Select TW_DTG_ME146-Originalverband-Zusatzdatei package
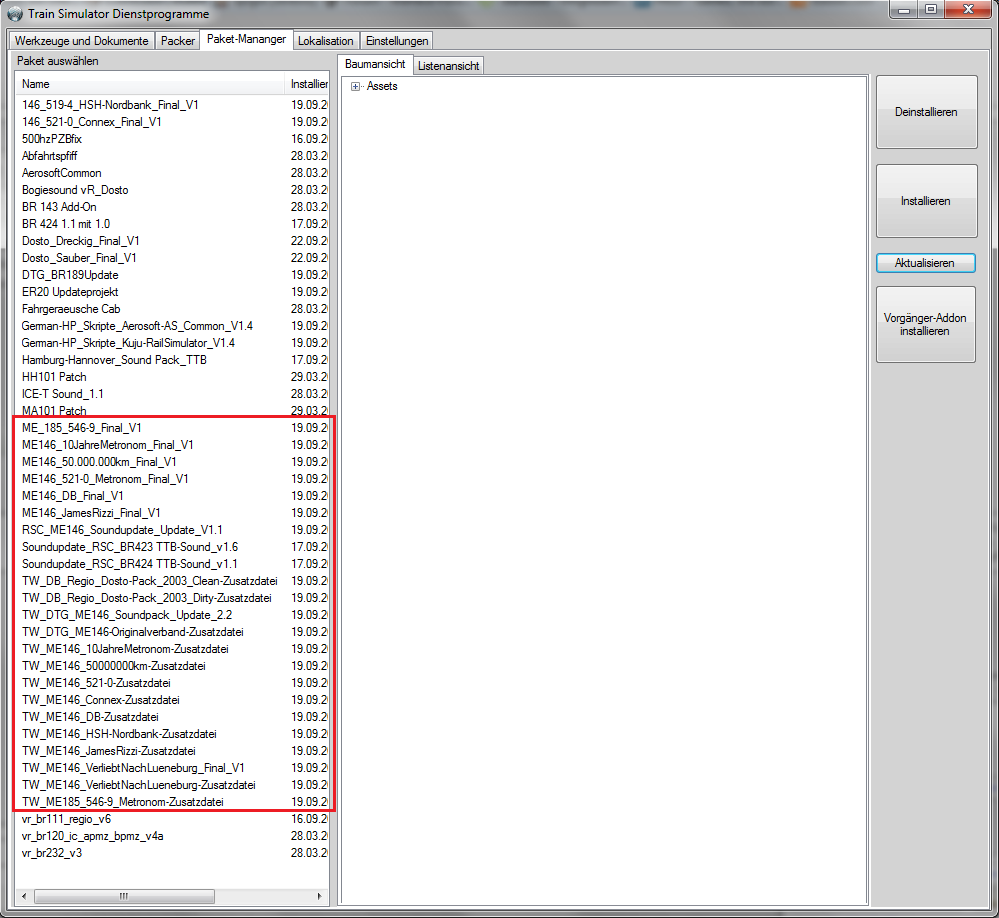This screenshot has height=918, width=999. tap(133, 632)
